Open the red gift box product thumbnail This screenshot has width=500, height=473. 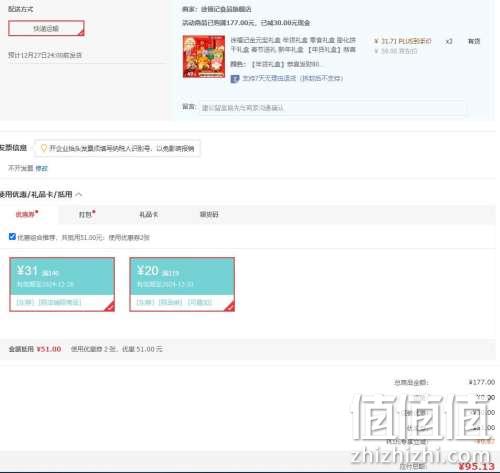pos(204,56)
